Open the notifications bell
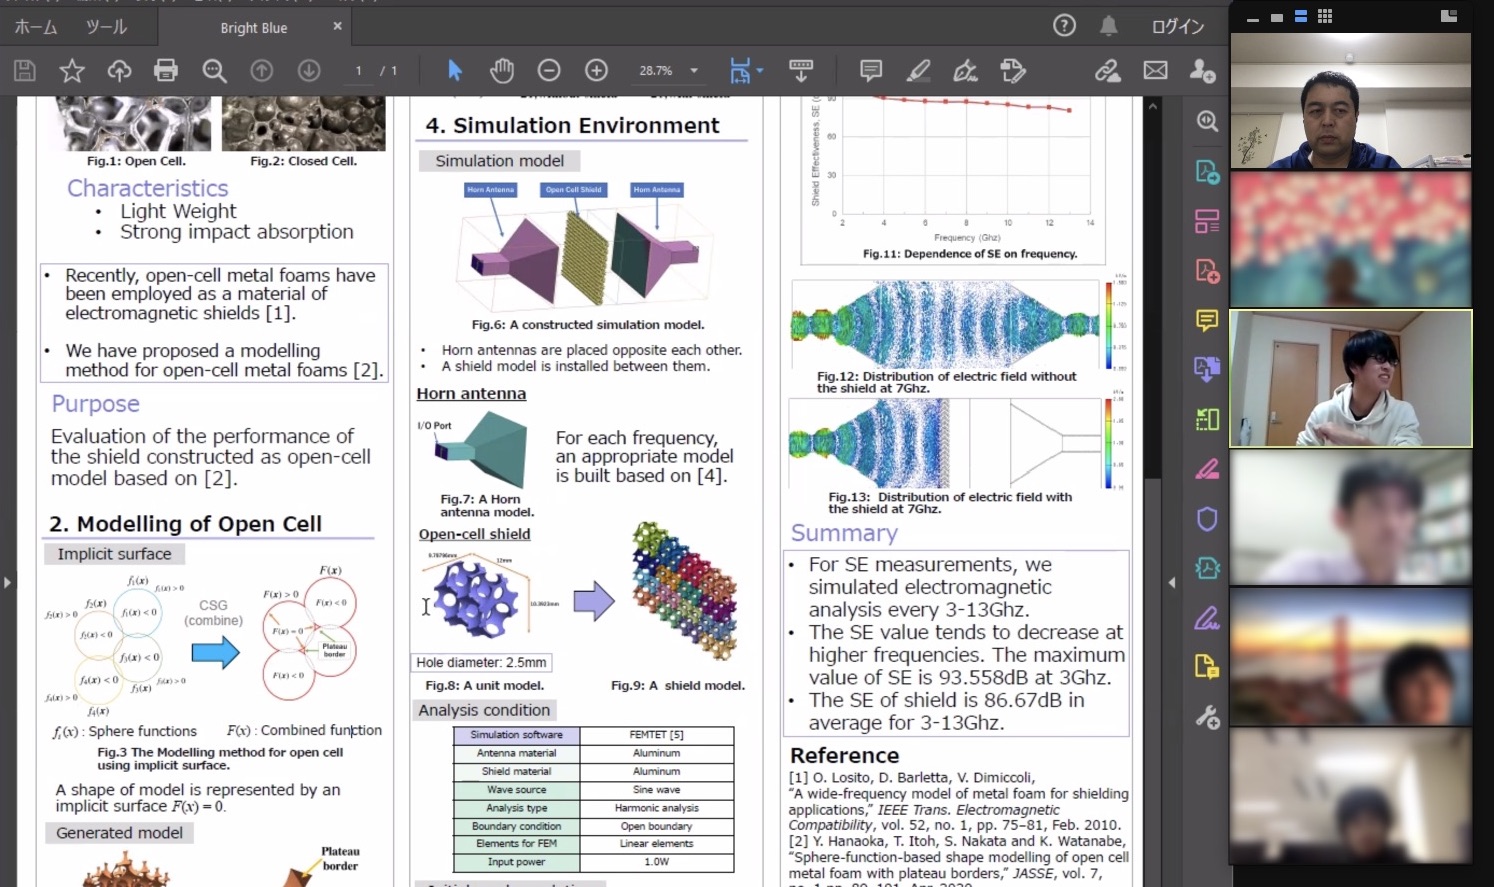This screenshot has width=1494, height=887. pyautogui.click(x=1108, y=26)
